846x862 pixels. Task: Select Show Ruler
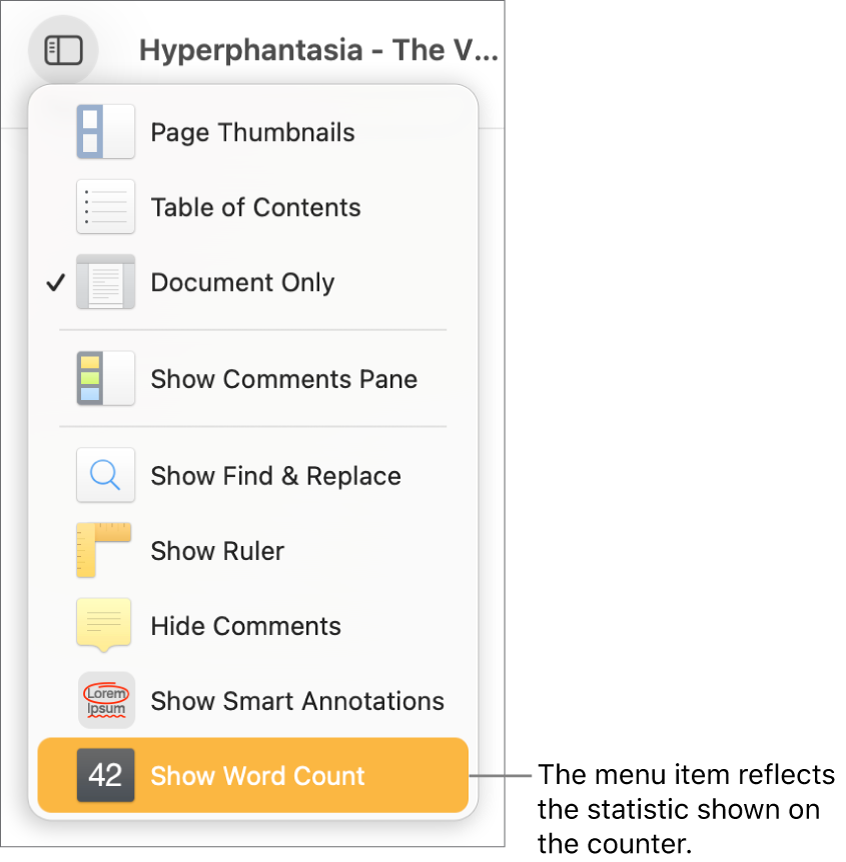pyautogui.click(x=217, y=550)
